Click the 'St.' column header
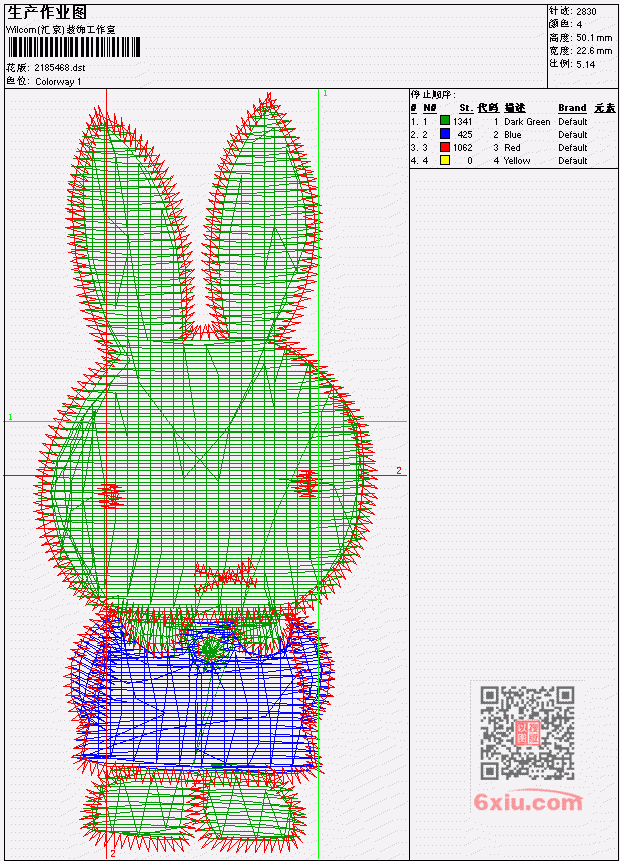 466,108
